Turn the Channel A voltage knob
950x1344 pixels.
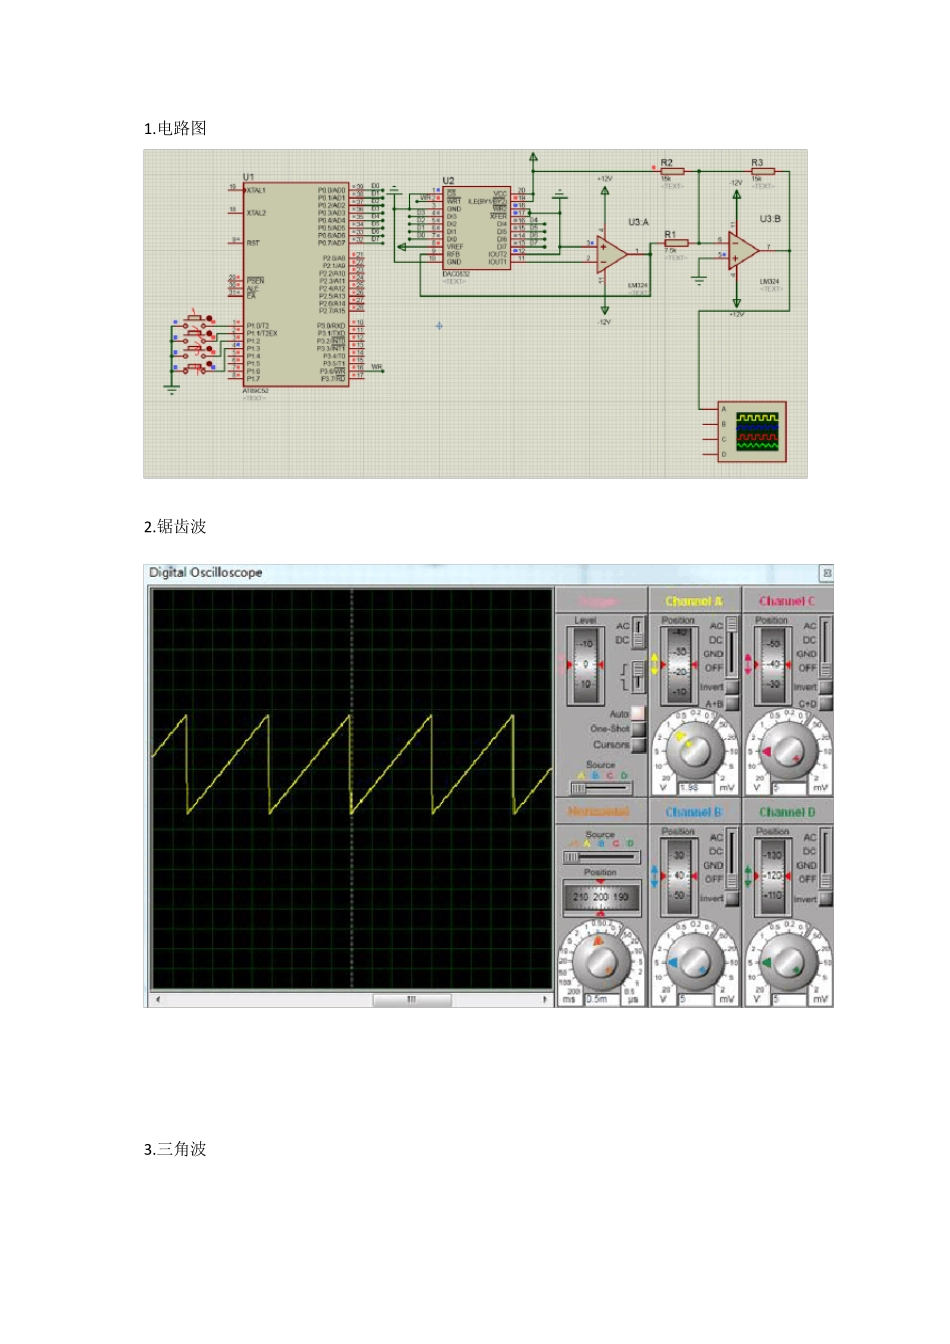[x=694, y=750]
